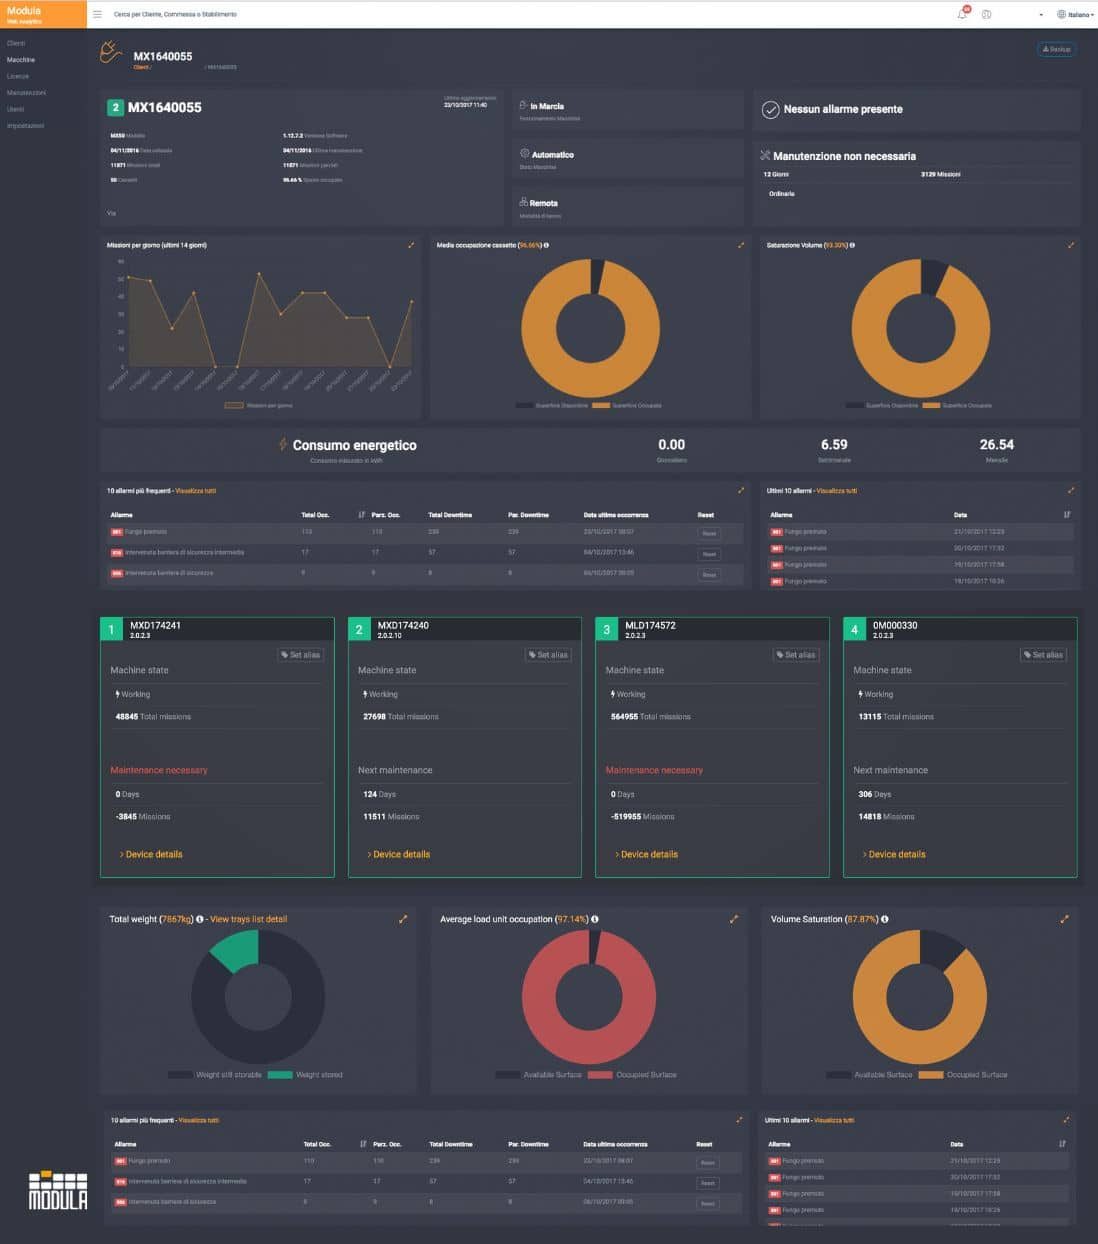
Task: Toggle Weight stored legend entry
Action: coord(305,1075)
